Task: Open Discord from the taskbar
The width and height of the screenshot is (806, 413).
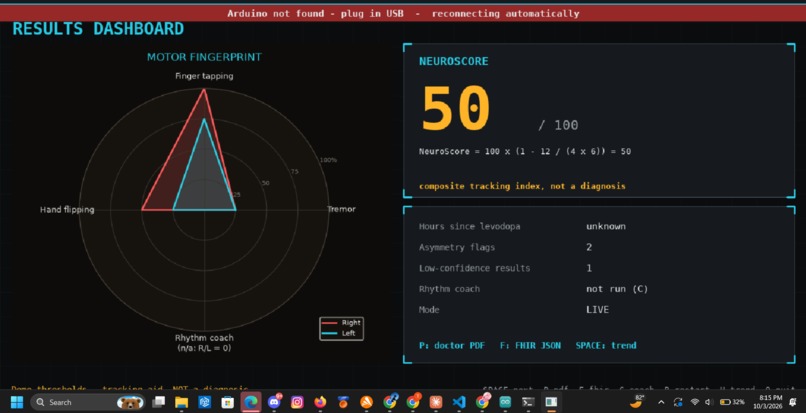Action: pyautogui.click(x=274, y=402)
